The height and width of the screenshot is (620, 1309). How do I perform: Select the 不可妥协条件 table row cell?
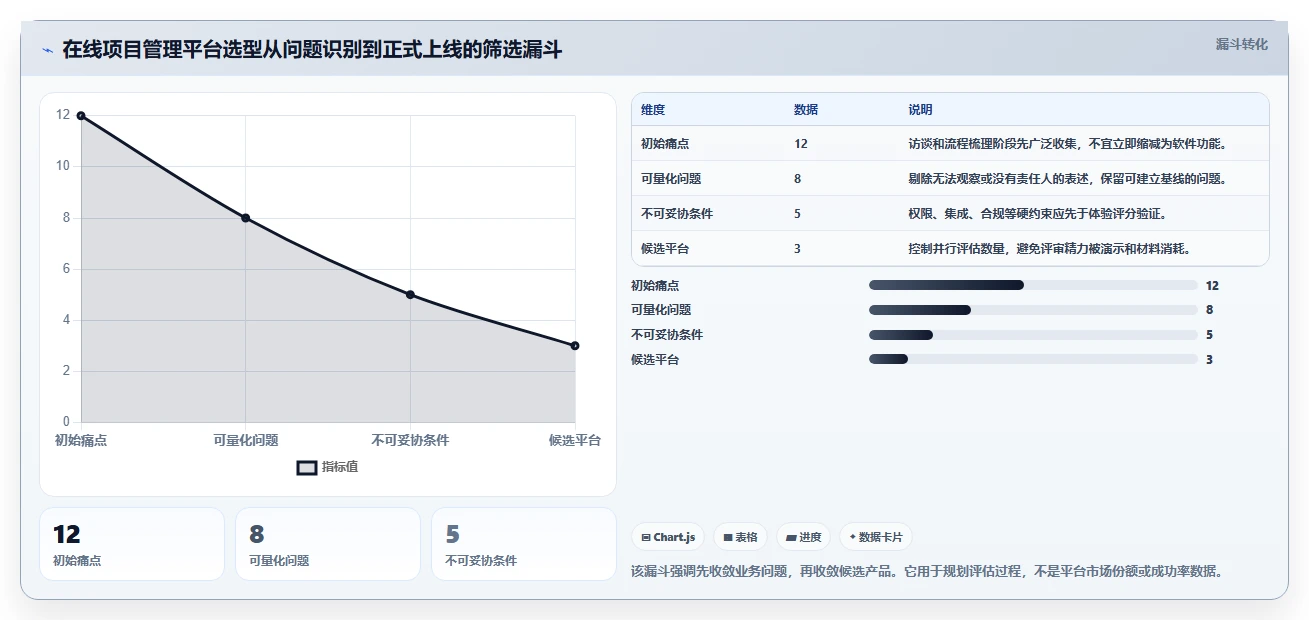(677, 214)
